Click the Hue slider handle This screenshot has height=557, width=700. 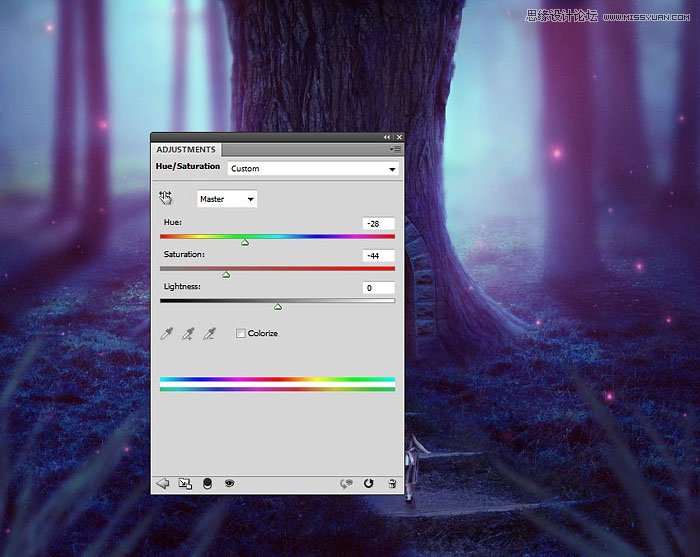(245, 242)
